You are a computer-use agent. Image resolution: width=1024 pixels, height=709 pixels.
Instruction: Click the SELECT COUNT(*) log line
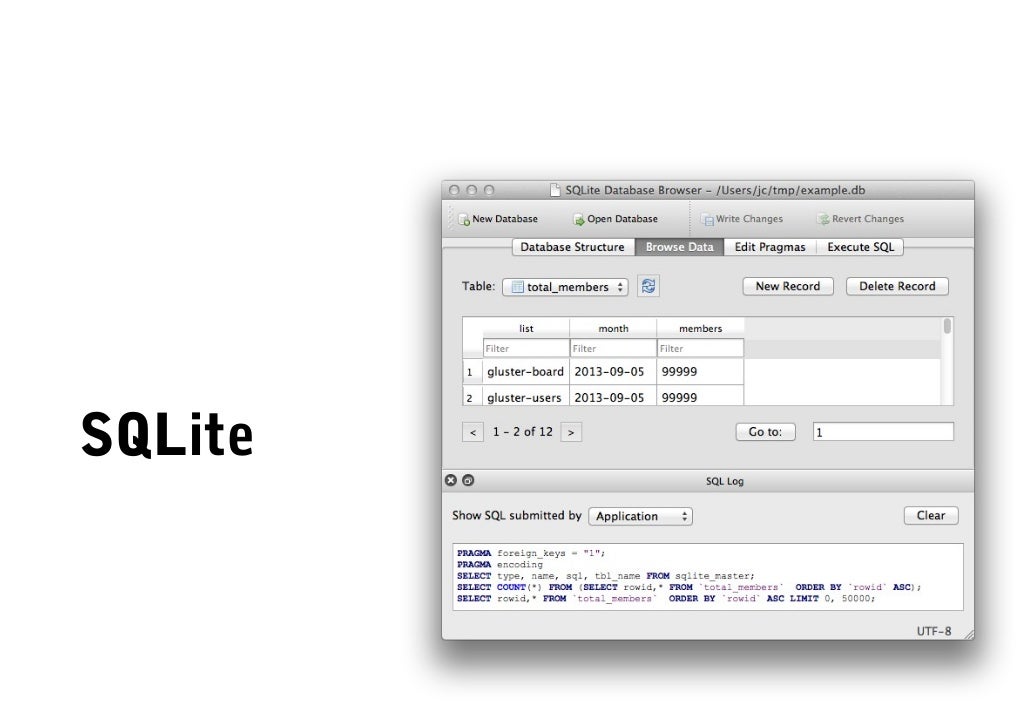pyautogui.click(x=689, y=587)
